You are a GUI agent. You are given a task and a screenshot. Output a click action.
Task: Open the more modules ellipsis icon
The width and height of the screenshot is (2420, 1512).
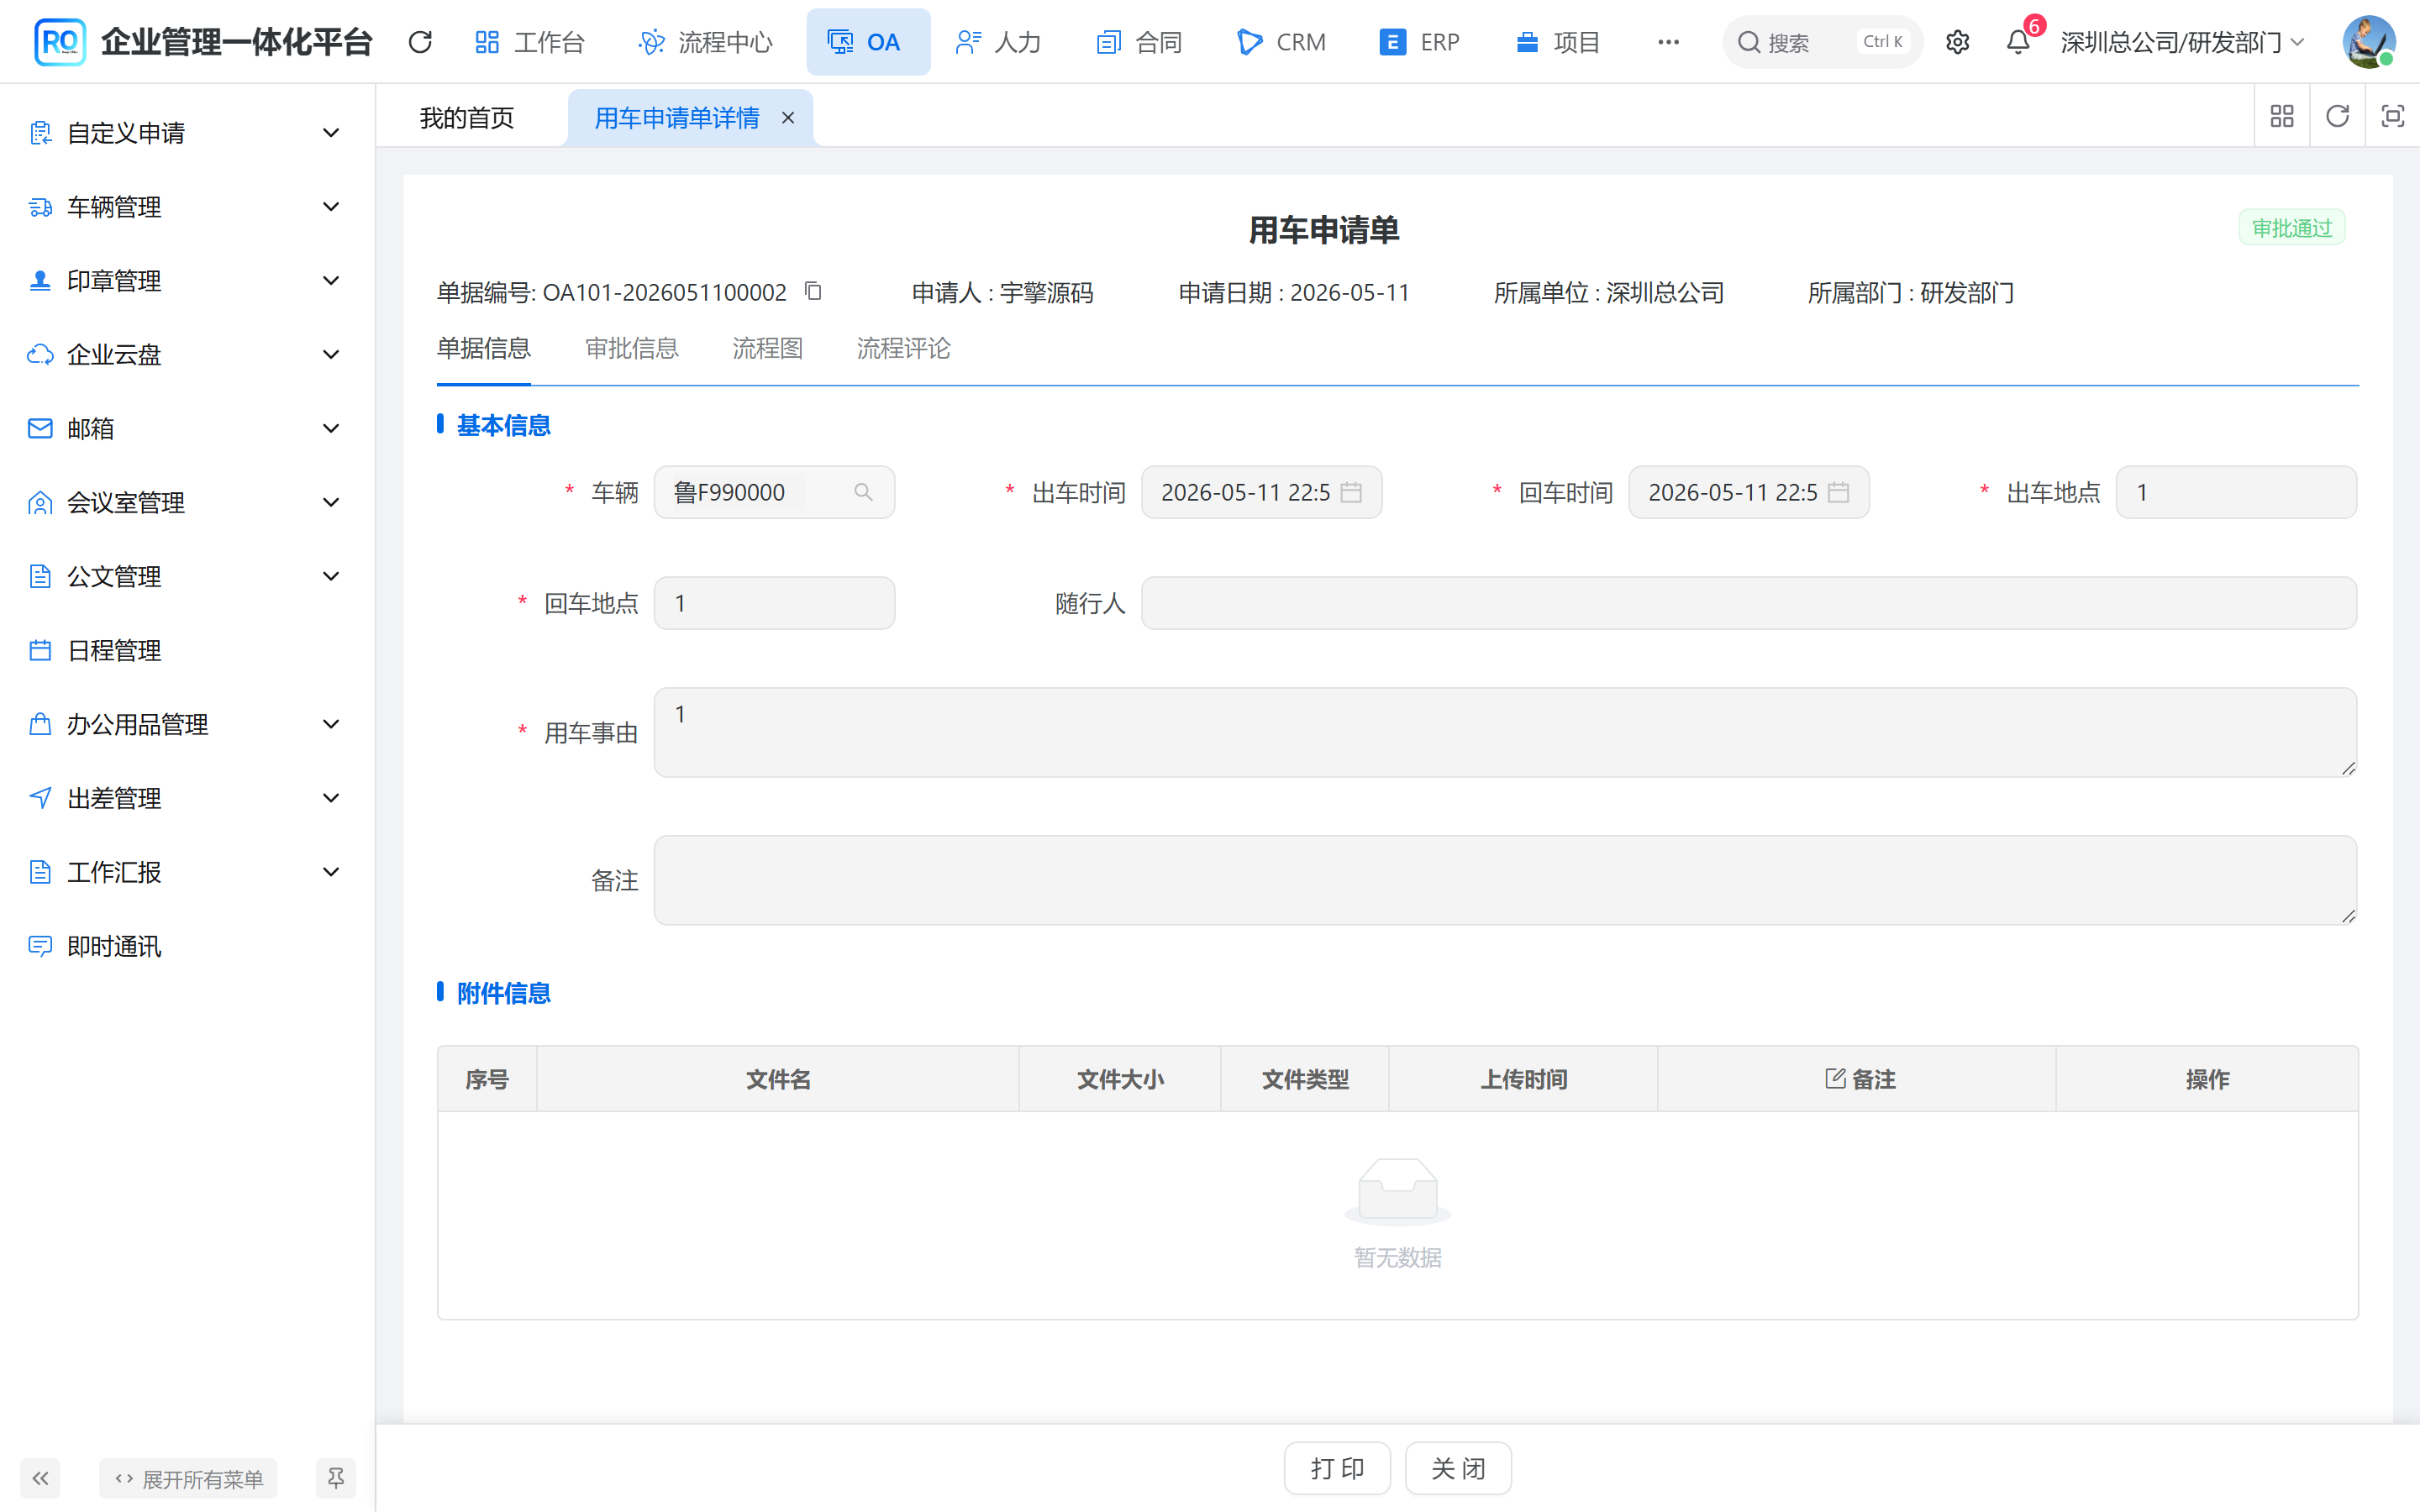click(1668, 42)
